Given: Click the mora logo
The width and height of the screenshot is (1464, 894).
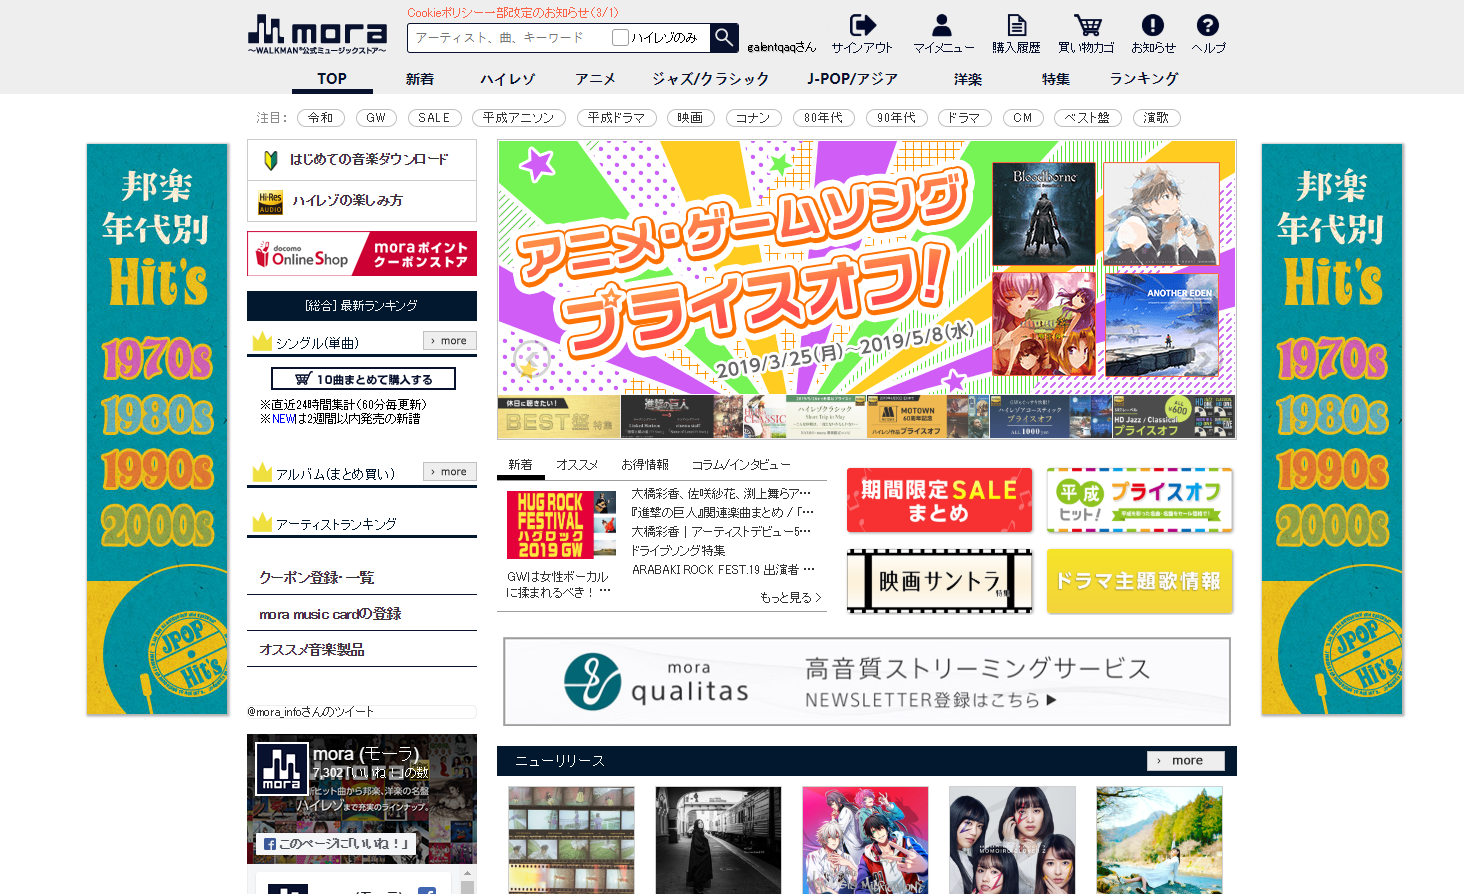Looking at the screenshot, I should tap(317, 35).
